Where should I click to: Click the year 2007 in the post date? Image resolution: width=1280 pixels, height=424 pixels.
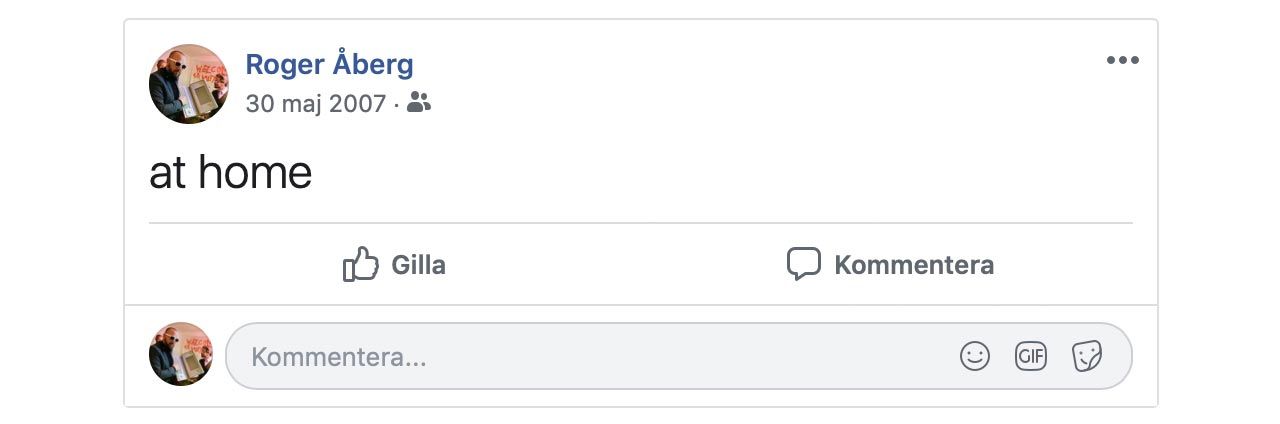click(x=360, y=103)
